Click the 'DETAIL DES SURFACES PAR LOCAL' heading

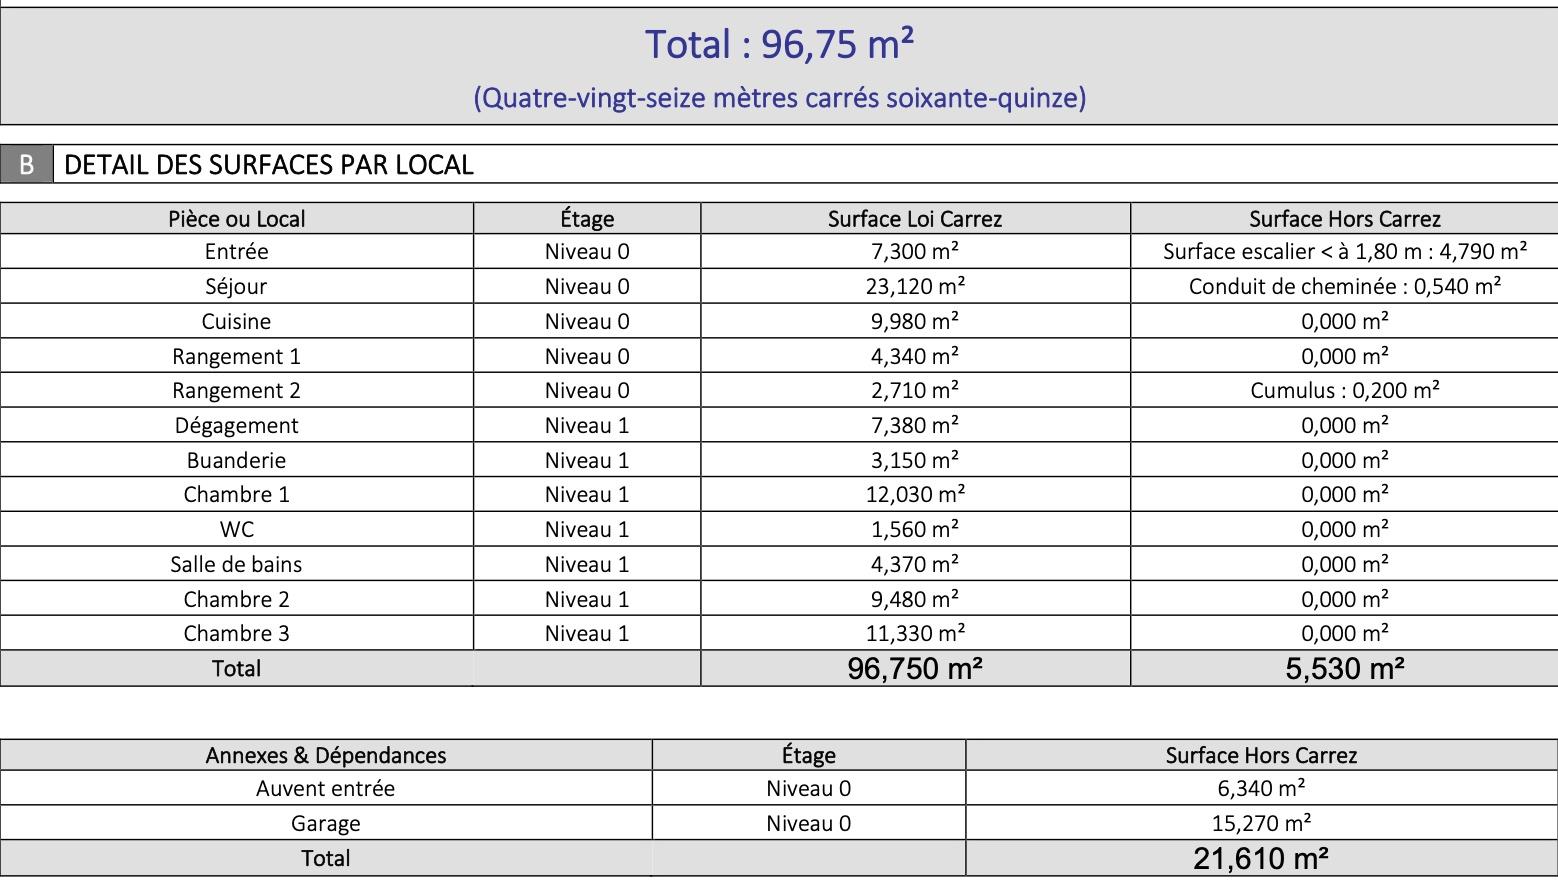tap(269, 165)
